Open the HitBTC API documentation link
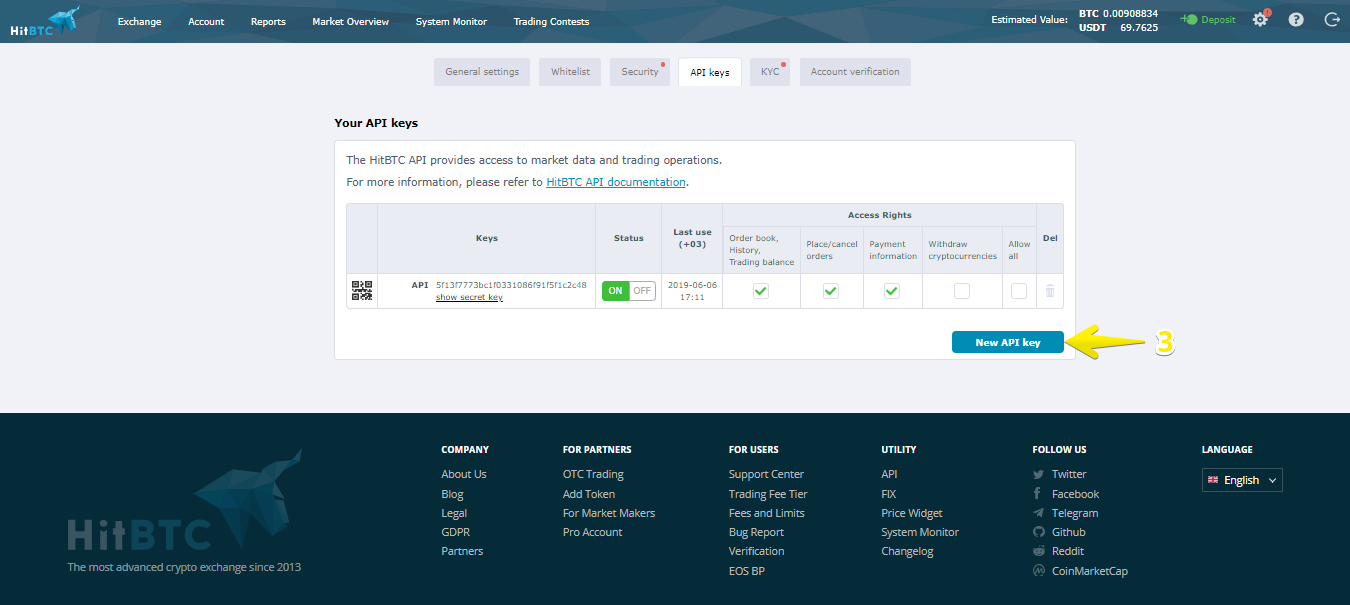Viewport: 1350px width, 605px height. click(616, 182)
